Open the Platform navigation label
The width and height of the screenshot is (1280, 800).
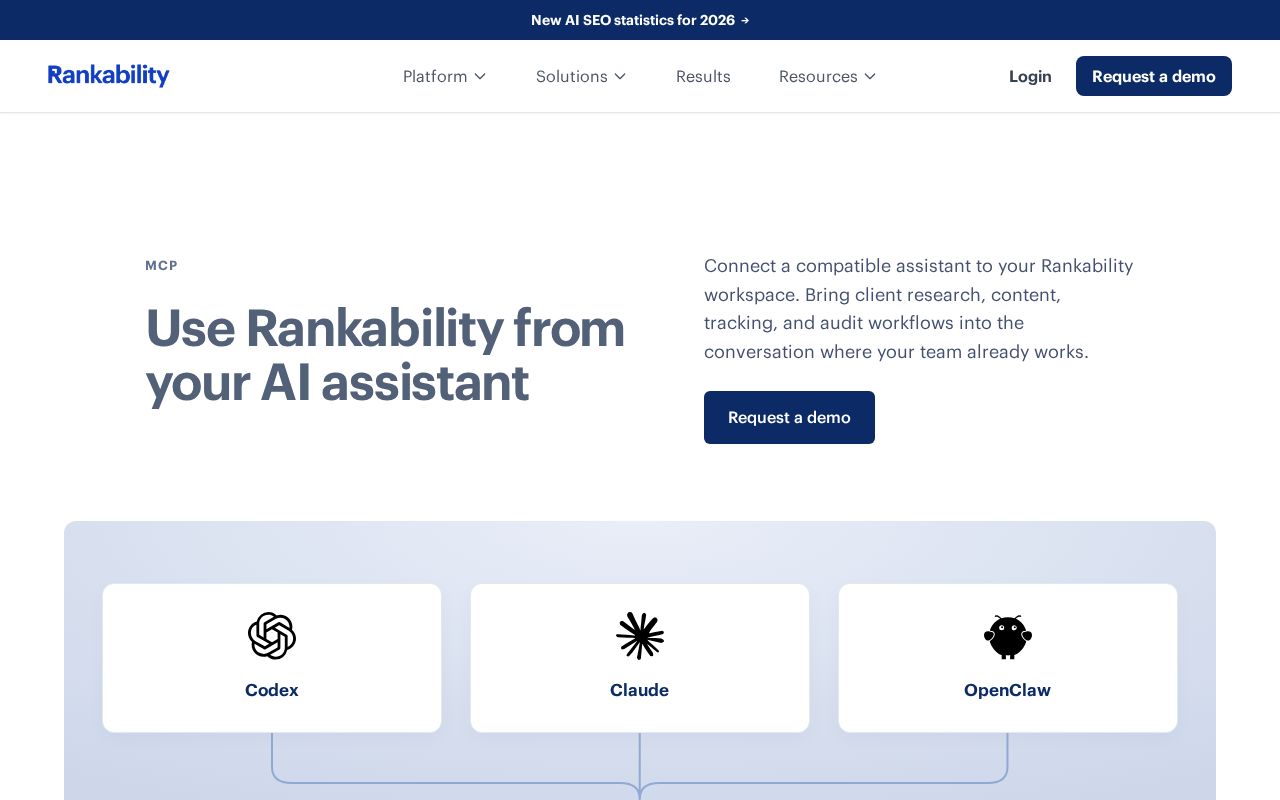[x=435, y=76]
